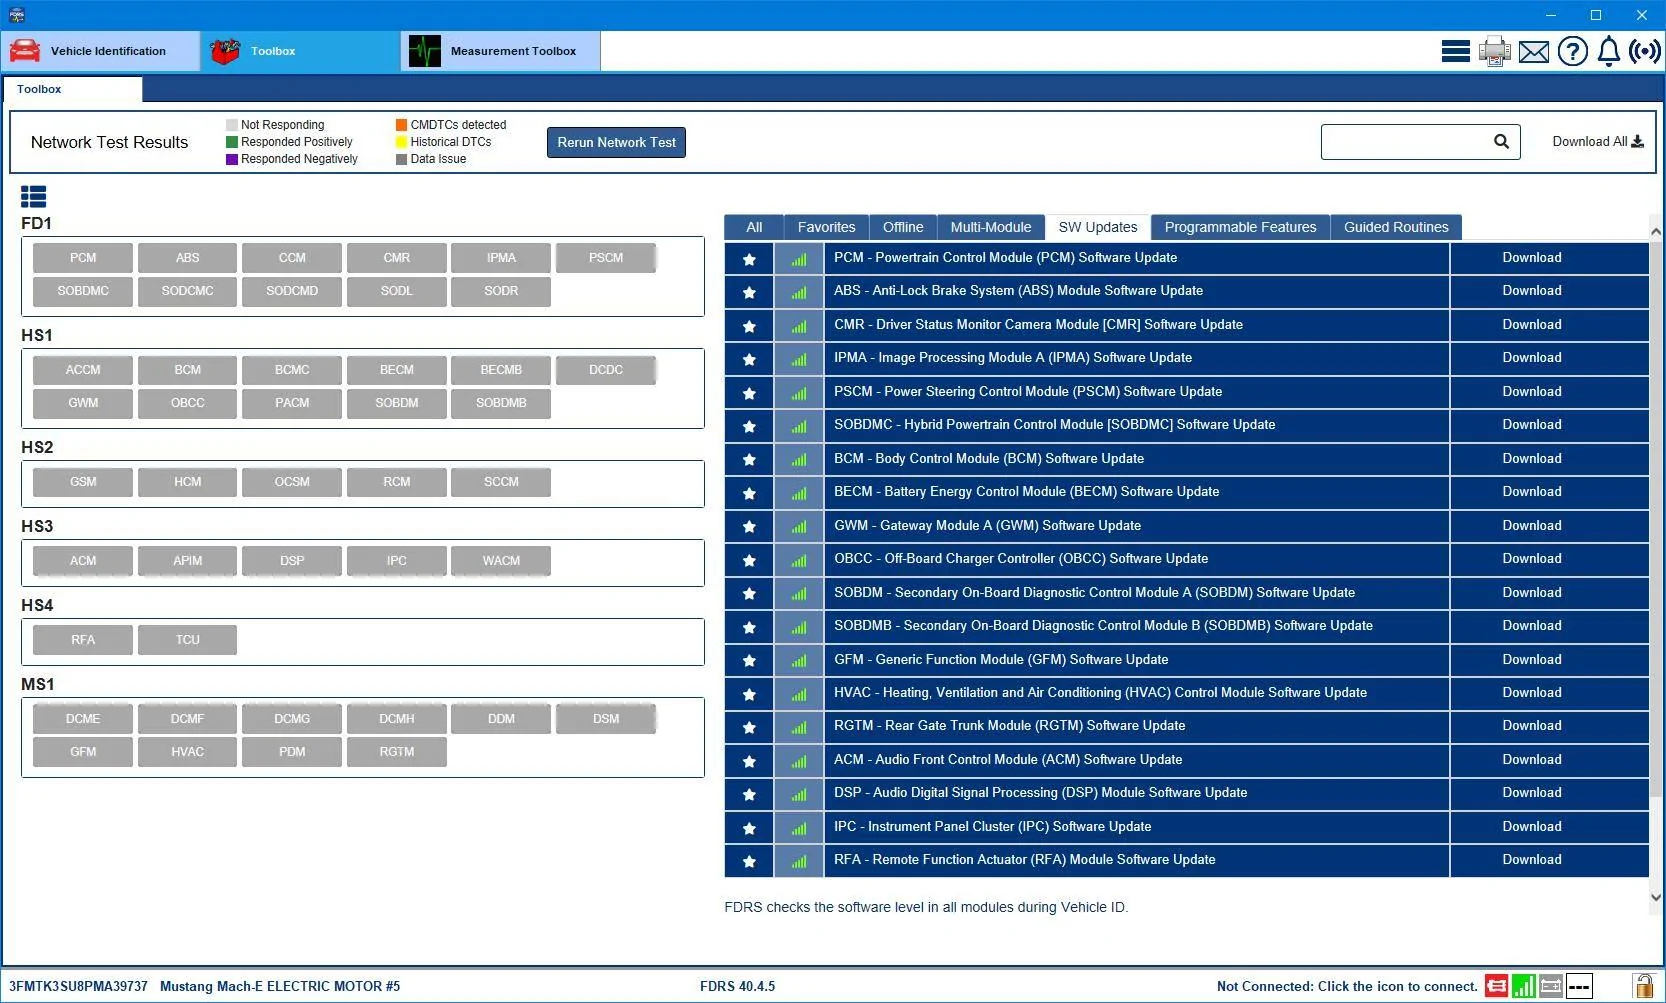
Task: Select the SW Updates tab
Action: pyautogui.click(x=1098, y=227)
